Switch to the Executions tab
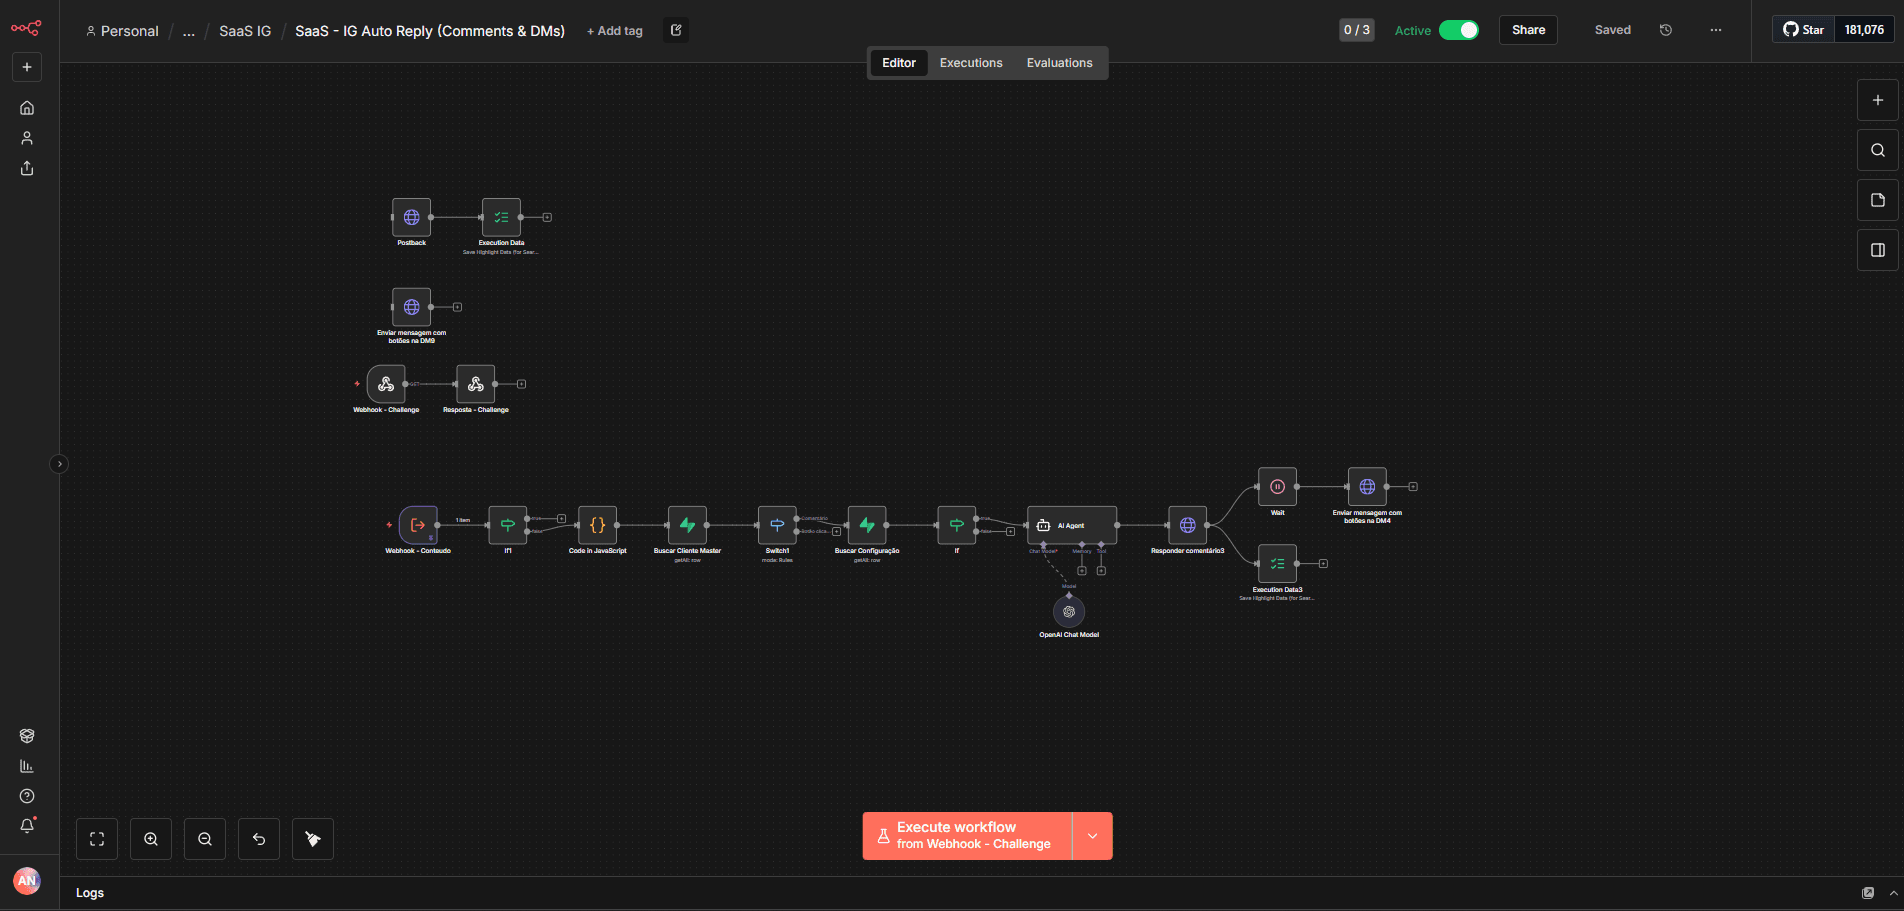This screenshot has width=1904, height=911. [970, 63]
